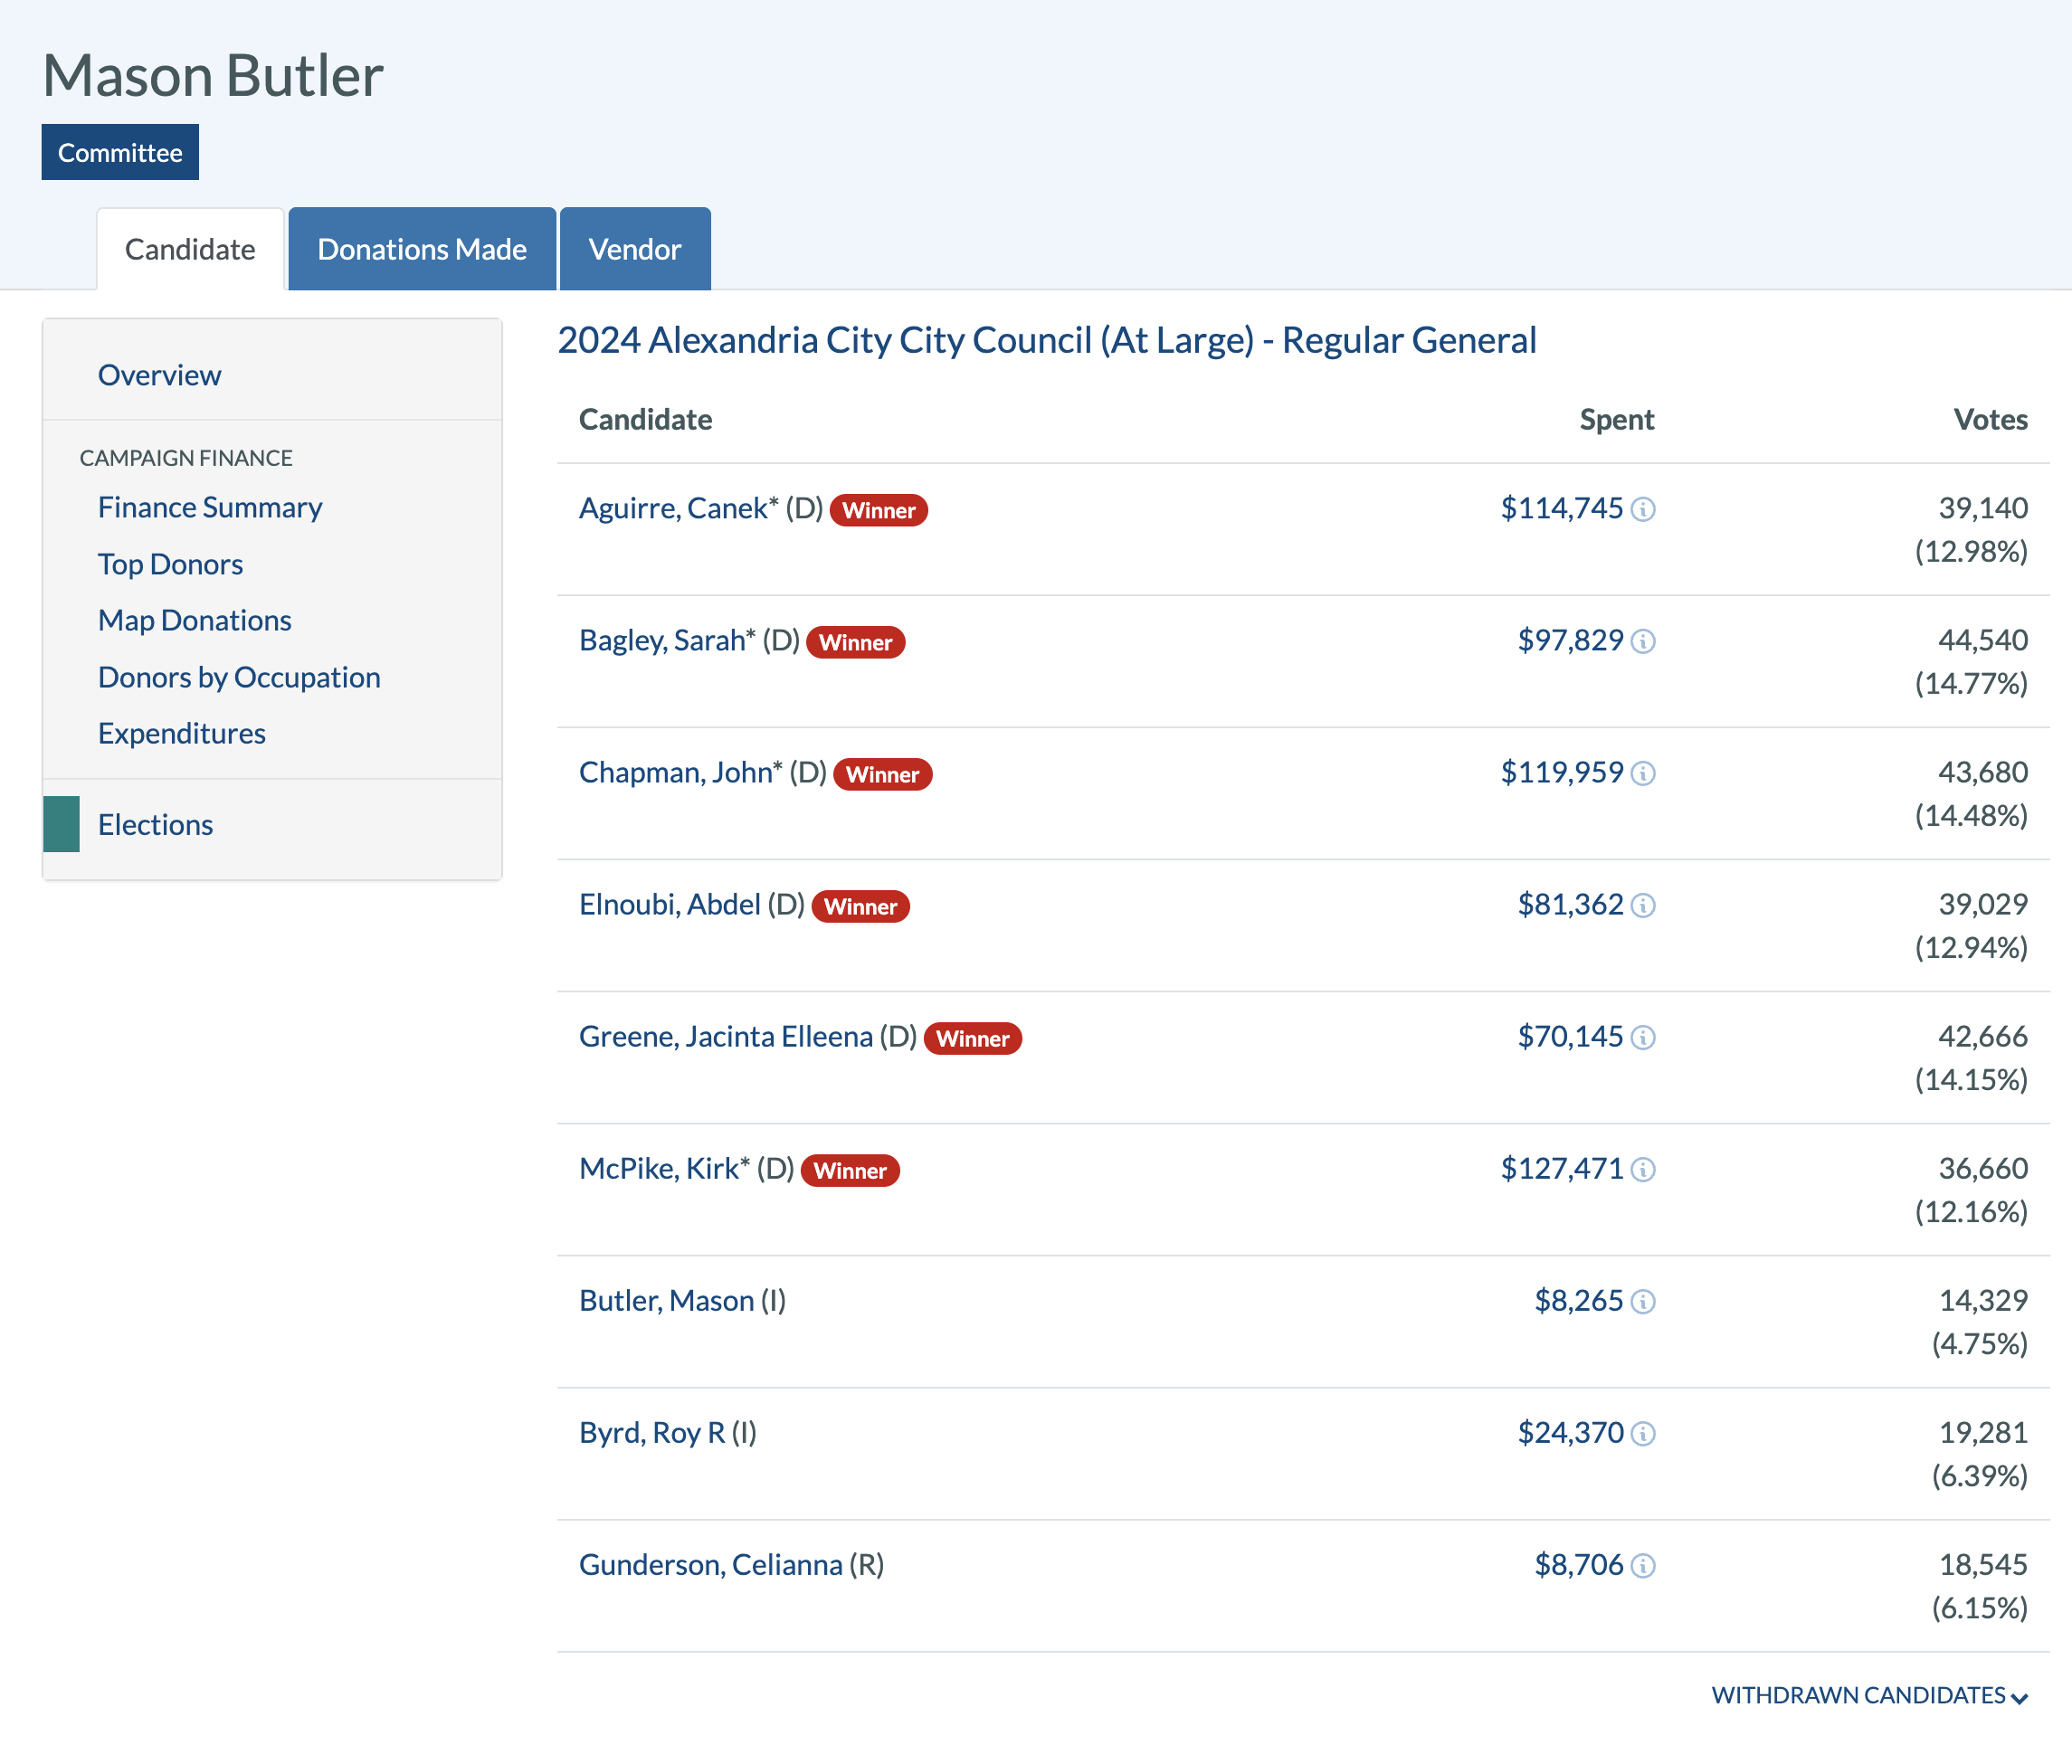Switch to the Donations Made tab

coord(422,249)
